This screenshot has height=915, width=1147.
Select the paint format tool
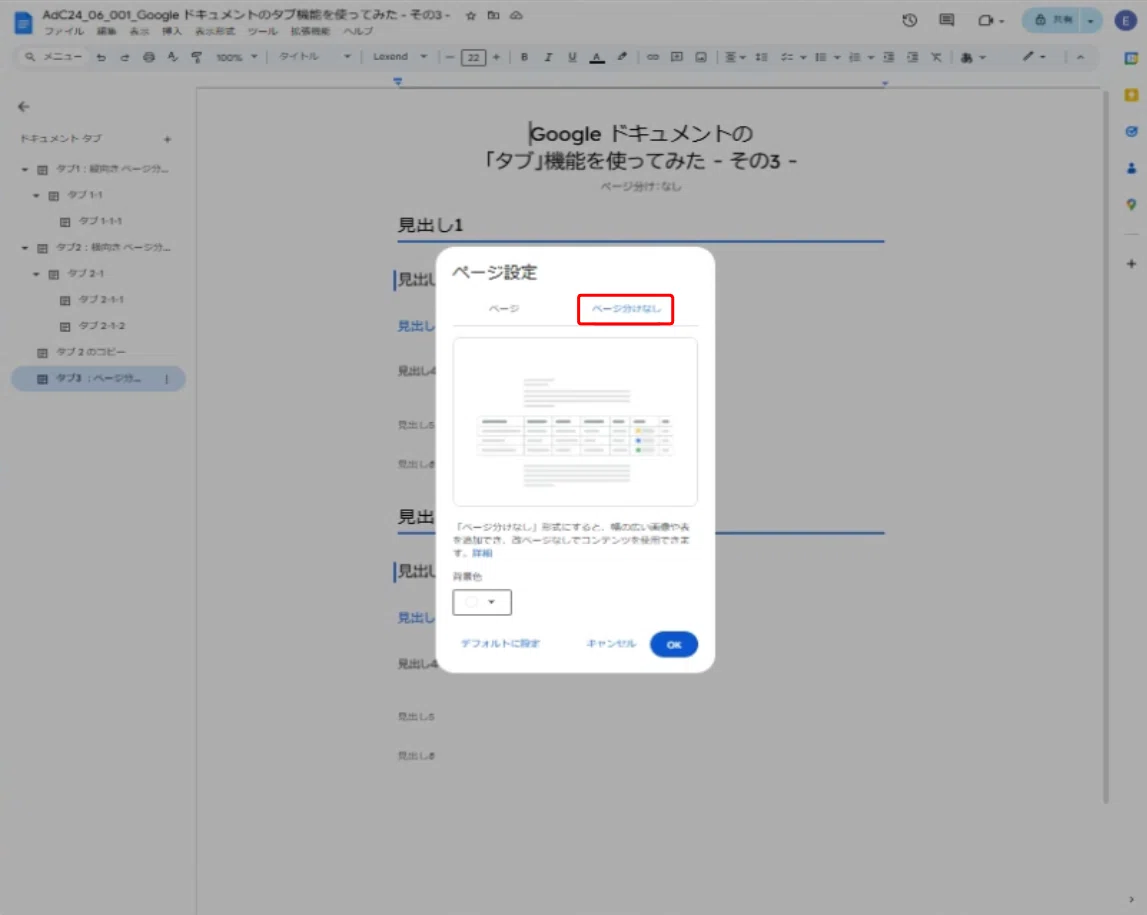click(196, 57)
